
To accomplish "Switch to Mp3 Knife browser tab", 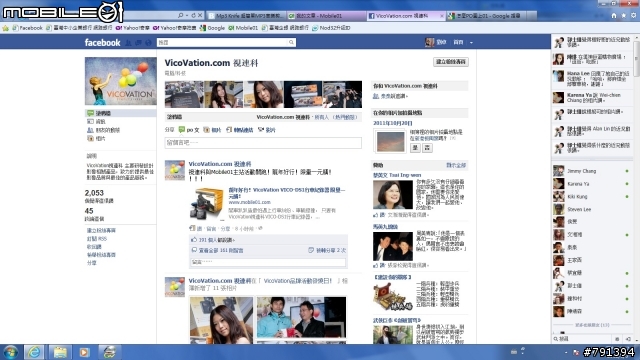I will (x=246, y=16).
